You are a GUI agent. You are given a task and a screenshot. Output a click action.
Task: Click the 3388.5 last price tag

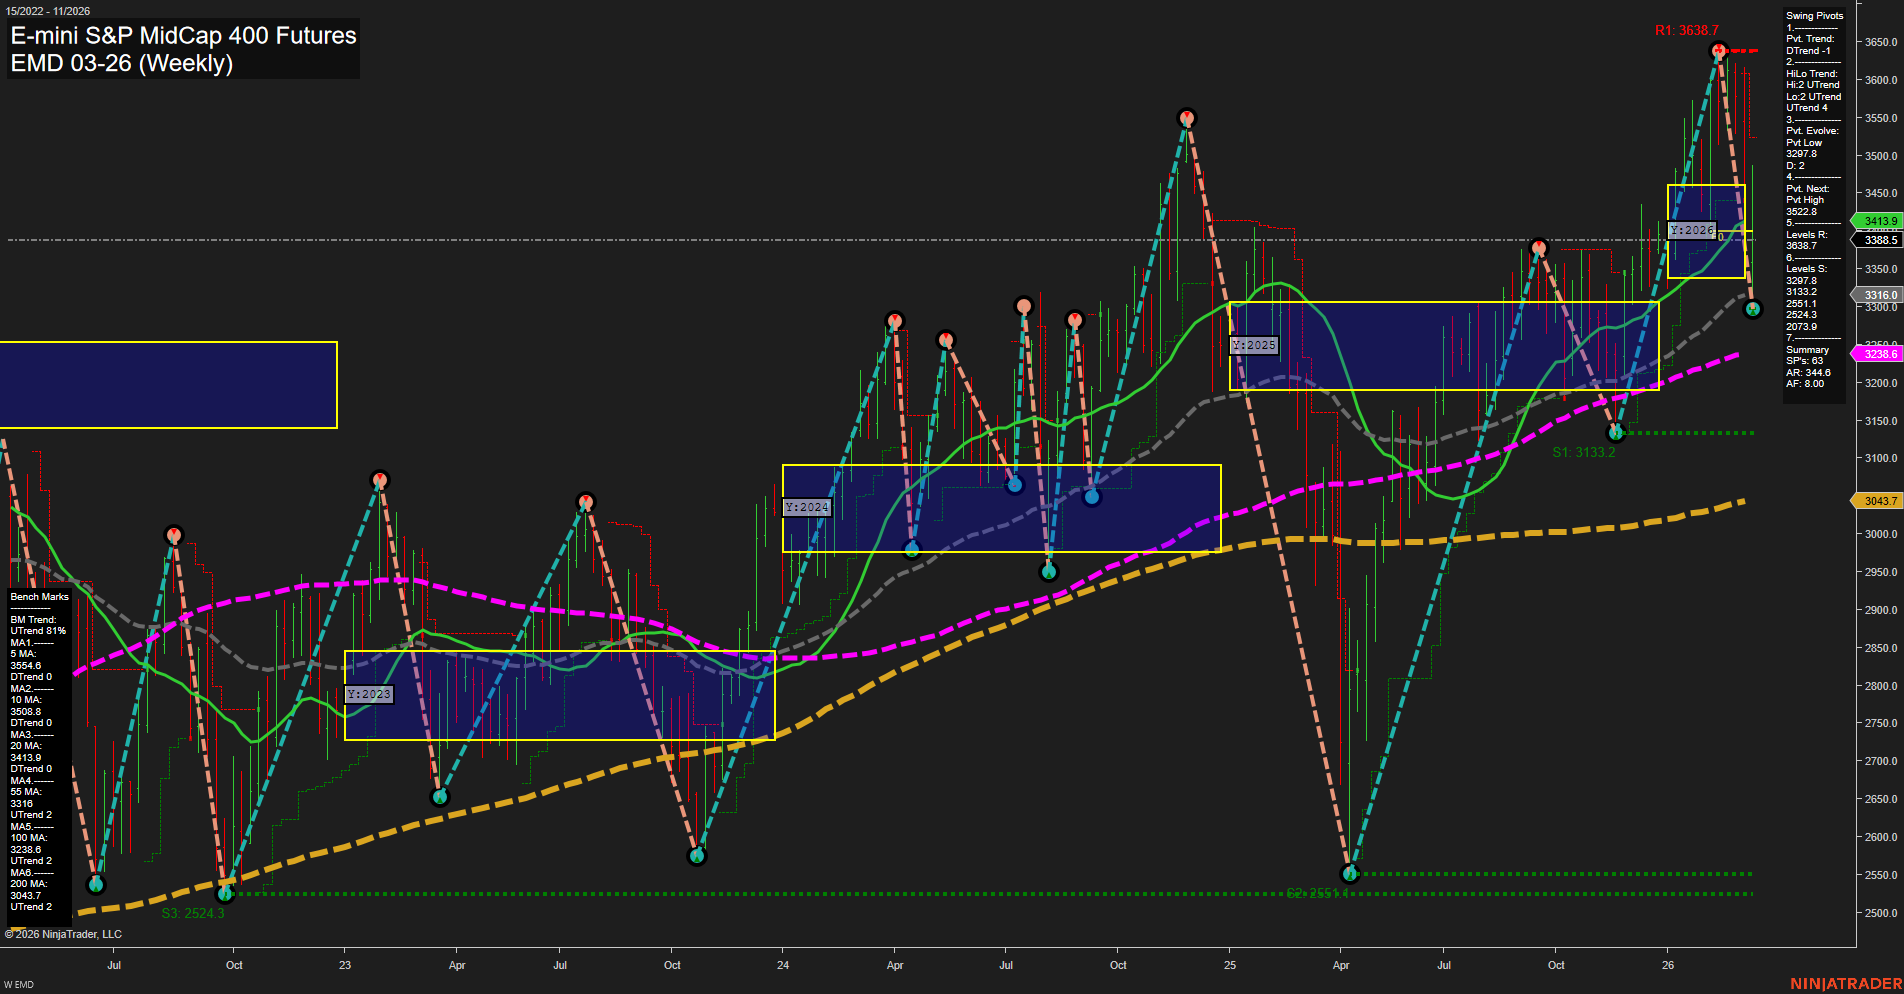point(1876,240)
